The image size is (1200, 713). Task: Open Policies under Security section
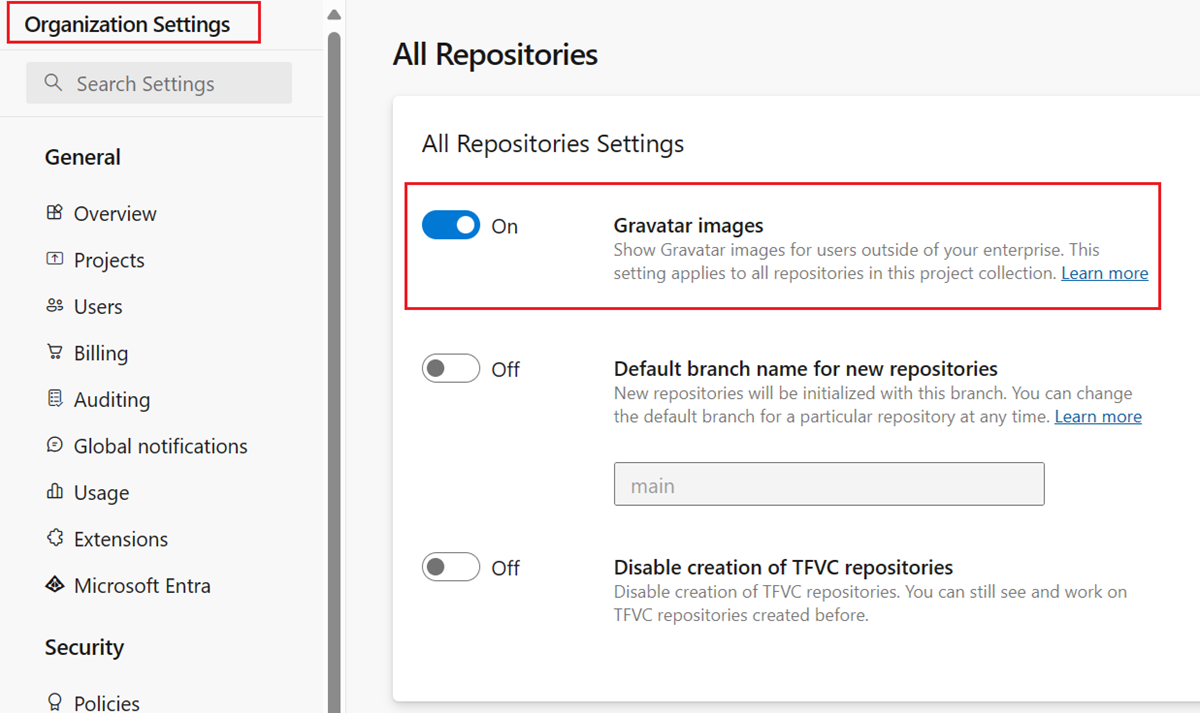[106, 703]
